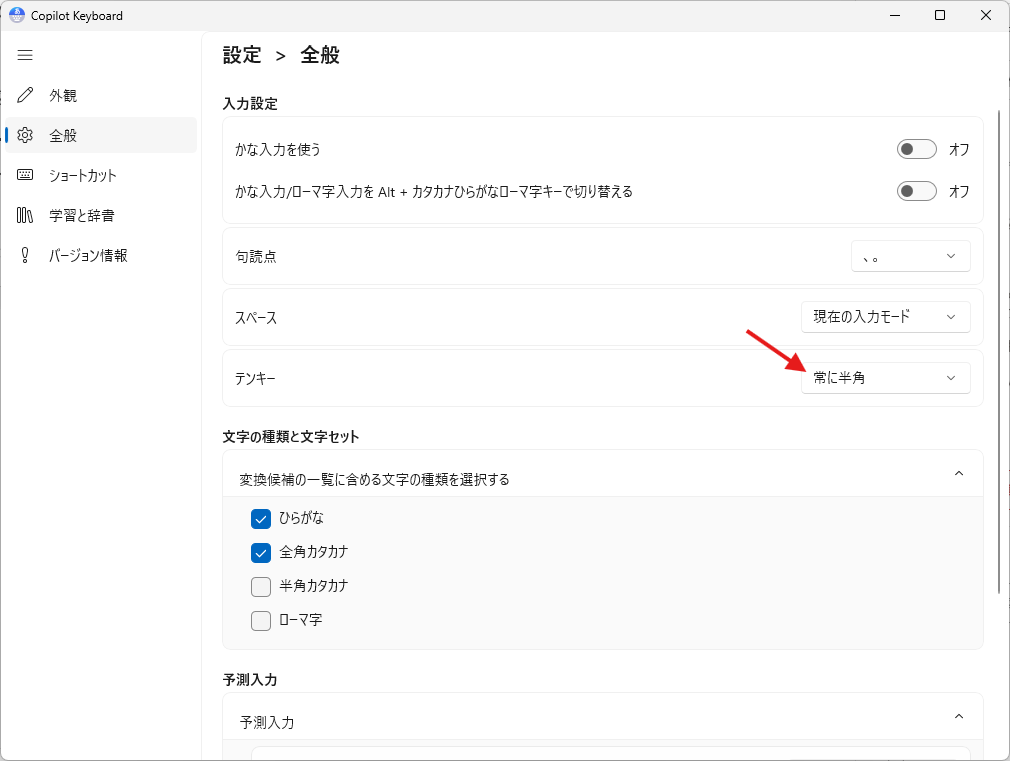Click the 入力設定 section heading
The image size is (1010, 761).
click(250, 104)
